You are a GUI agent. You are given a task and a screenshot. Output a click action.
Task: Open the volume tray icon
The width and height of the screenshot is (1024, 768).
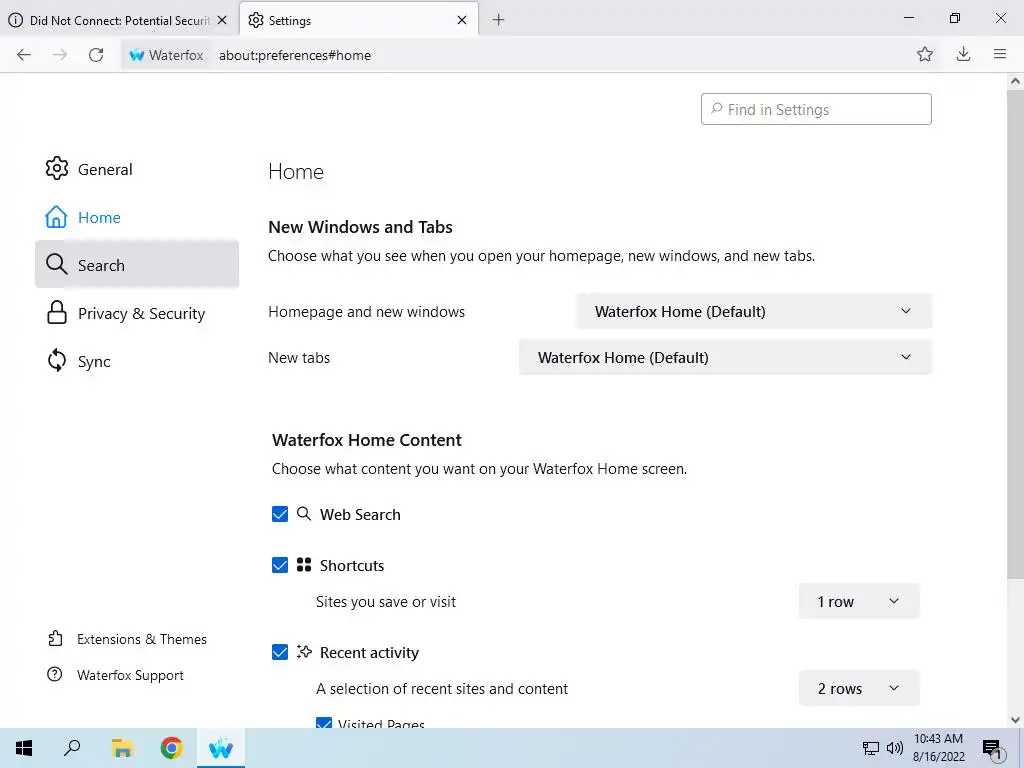coord(895,748)
